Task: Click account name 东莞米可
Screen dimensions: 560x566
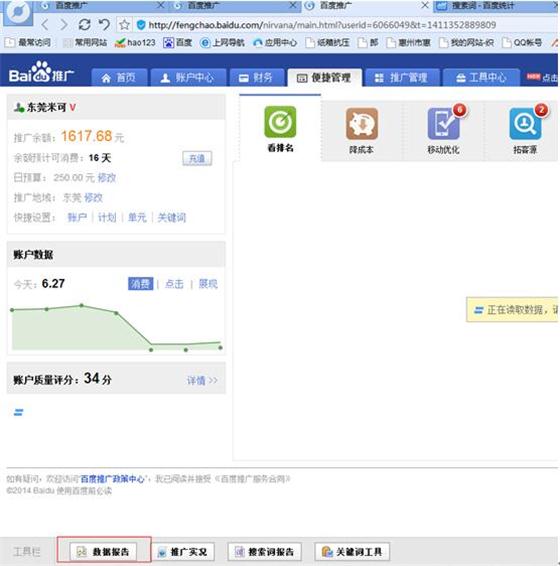Action: [47, 107]
